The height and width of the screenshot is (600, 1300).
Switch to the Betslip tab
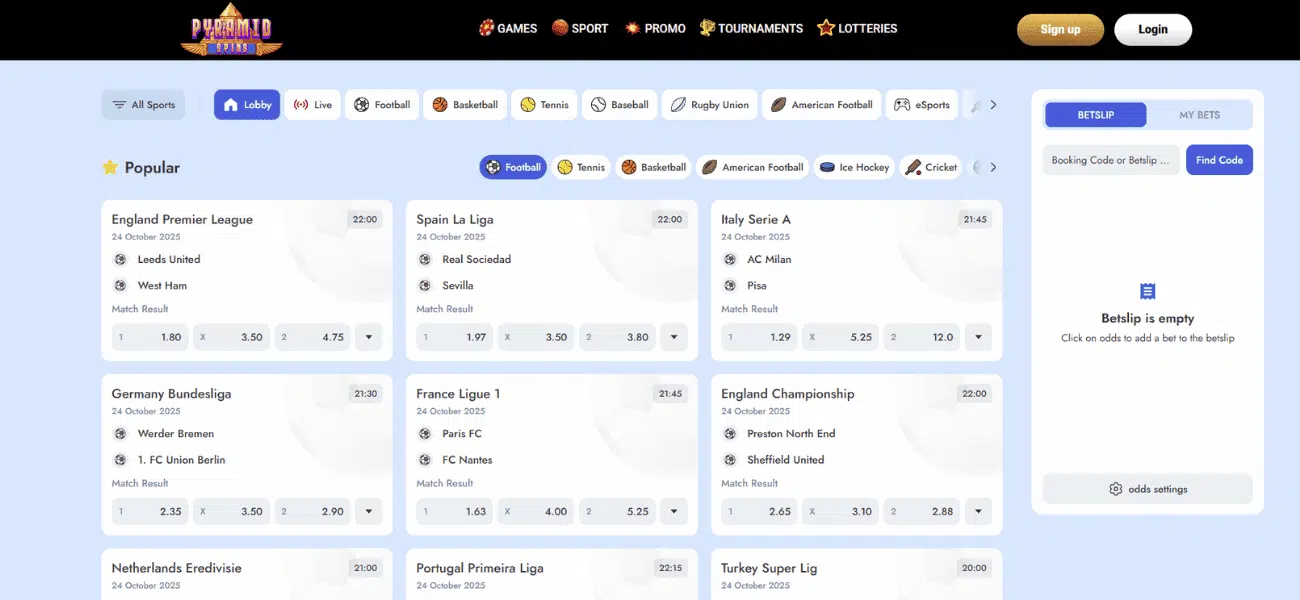(1096, 115)
